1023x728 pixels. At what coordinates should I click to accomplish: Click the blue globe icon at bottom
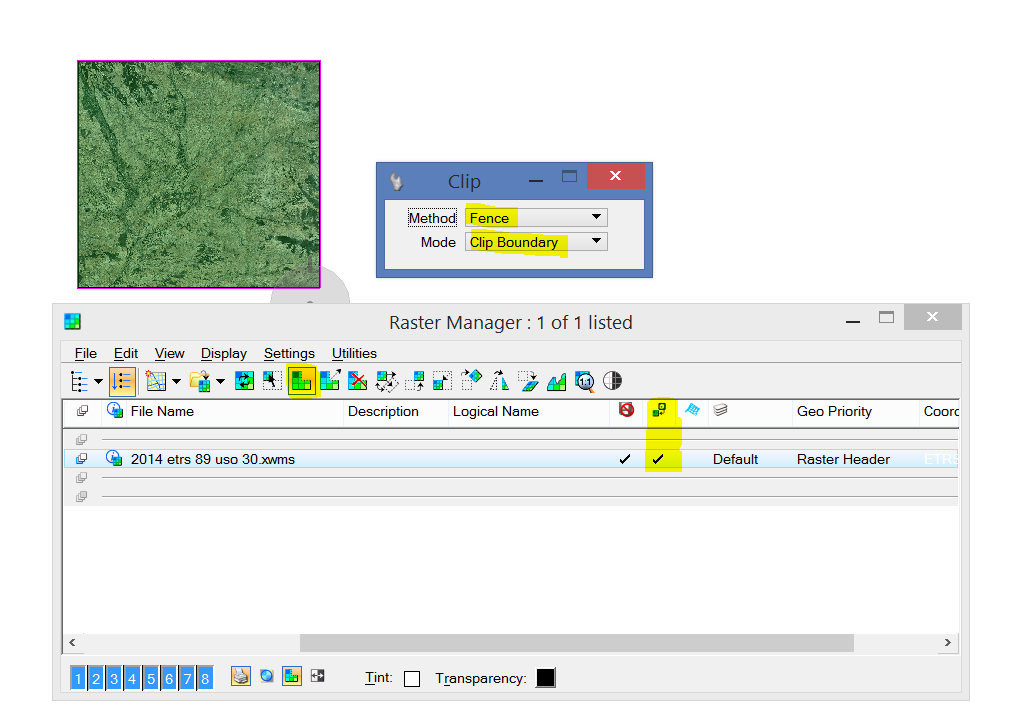[267, 676]
